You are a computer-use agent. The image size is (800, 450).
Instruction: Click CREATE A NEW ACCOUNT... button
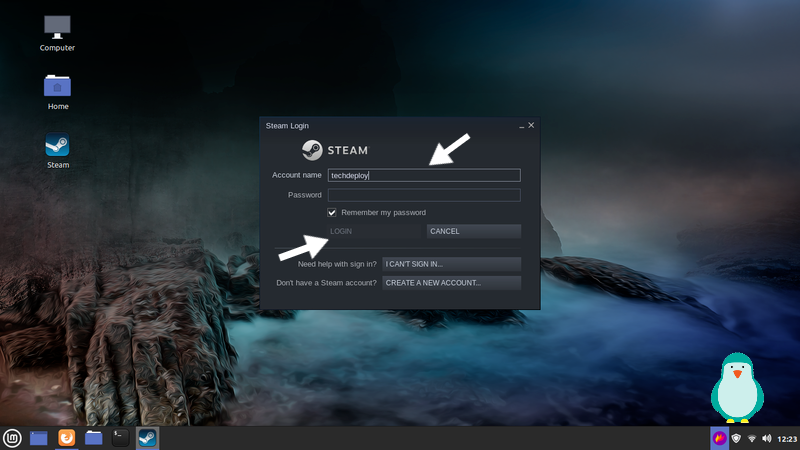point(452,283)
